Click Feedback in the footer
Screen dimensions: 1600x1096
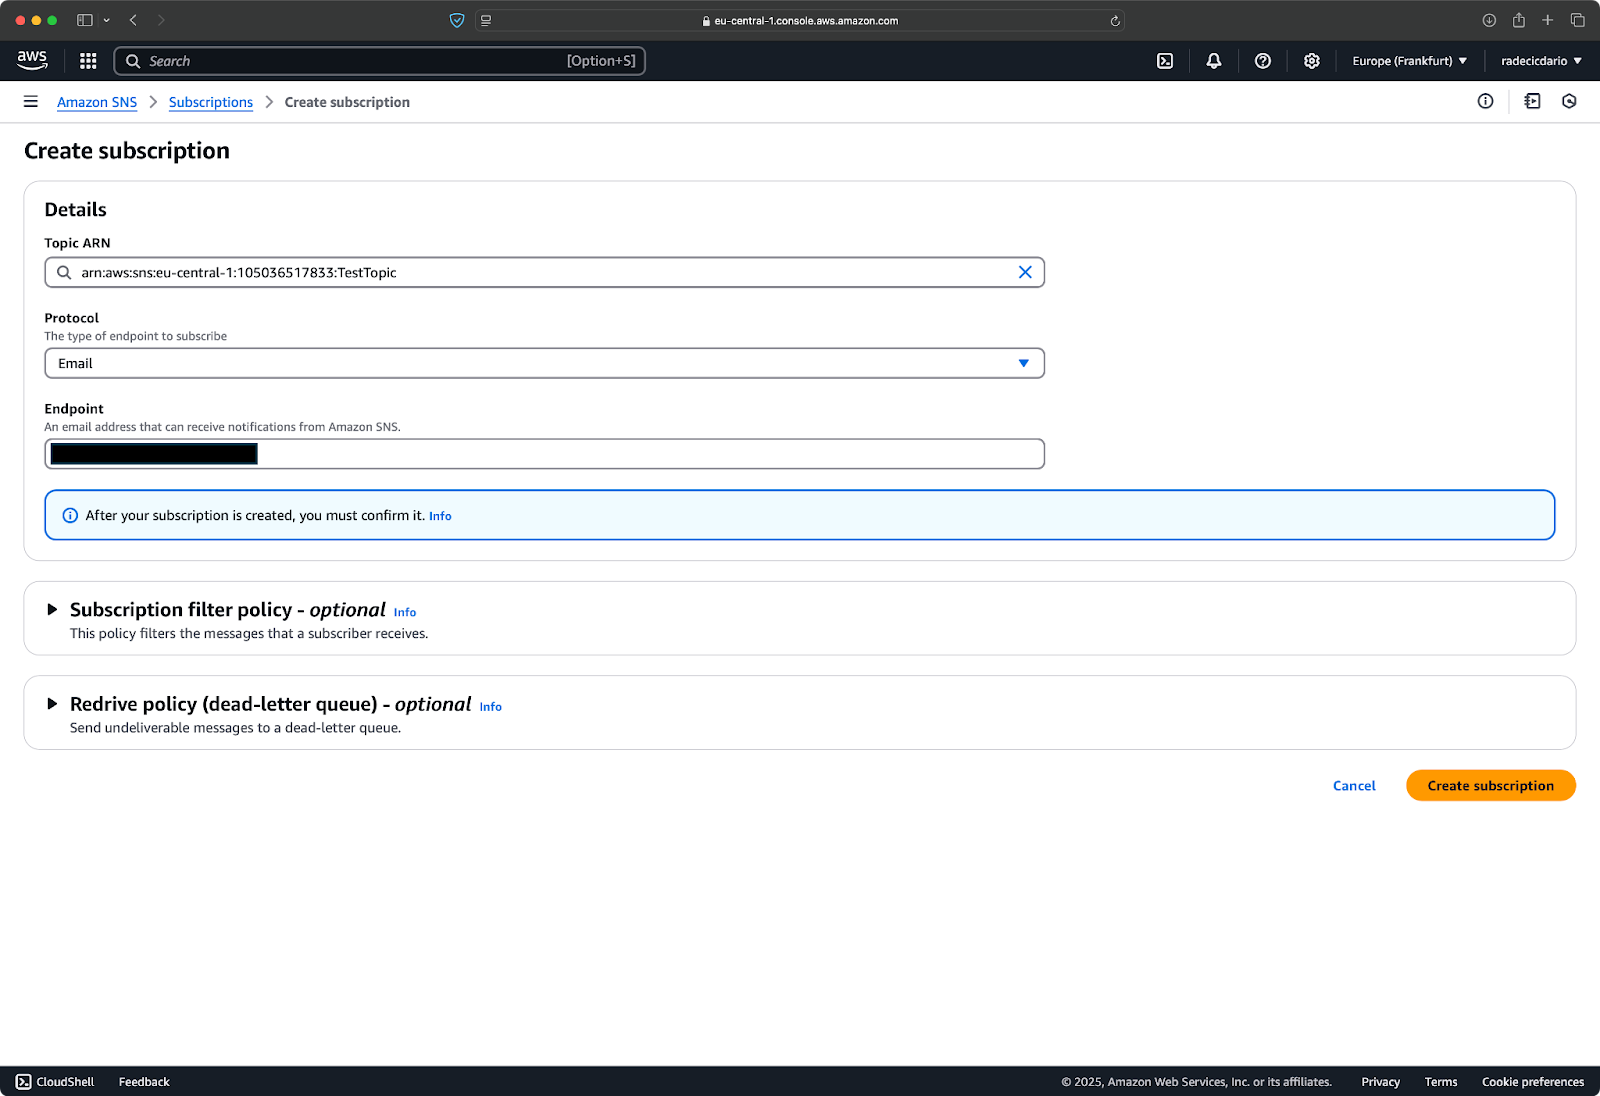point(144,1082)
